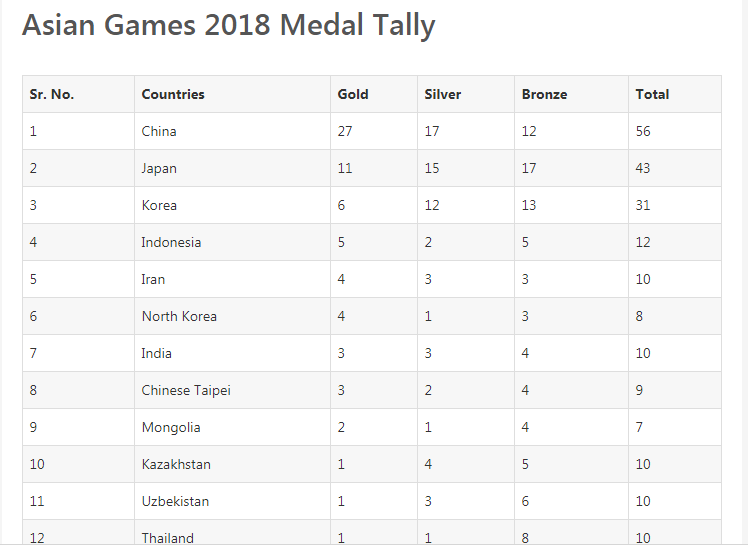Click the Asian Games 2018 Medal Tally heading

pyautogui.click(x=228, y=25)
